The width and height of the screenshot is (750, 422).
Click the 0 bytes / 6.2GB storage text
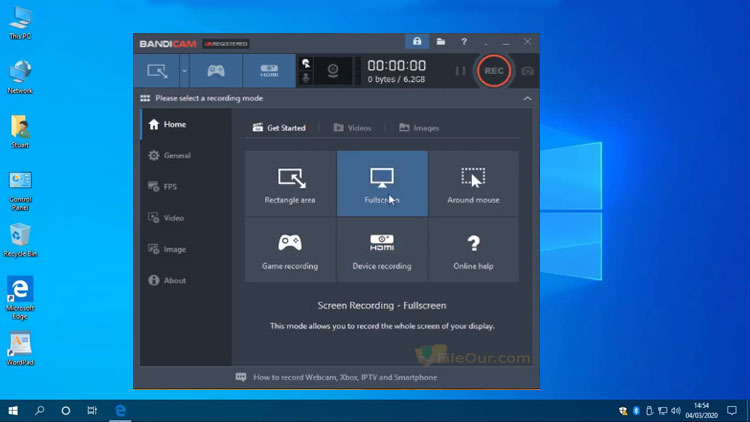396,79
